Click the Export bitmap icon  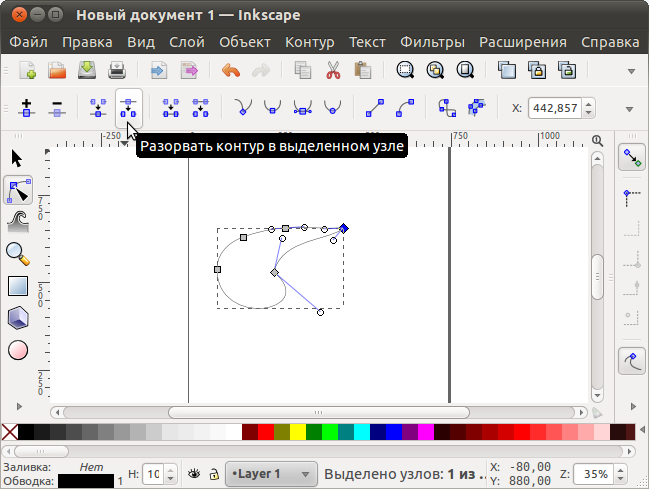coord(189,70)
